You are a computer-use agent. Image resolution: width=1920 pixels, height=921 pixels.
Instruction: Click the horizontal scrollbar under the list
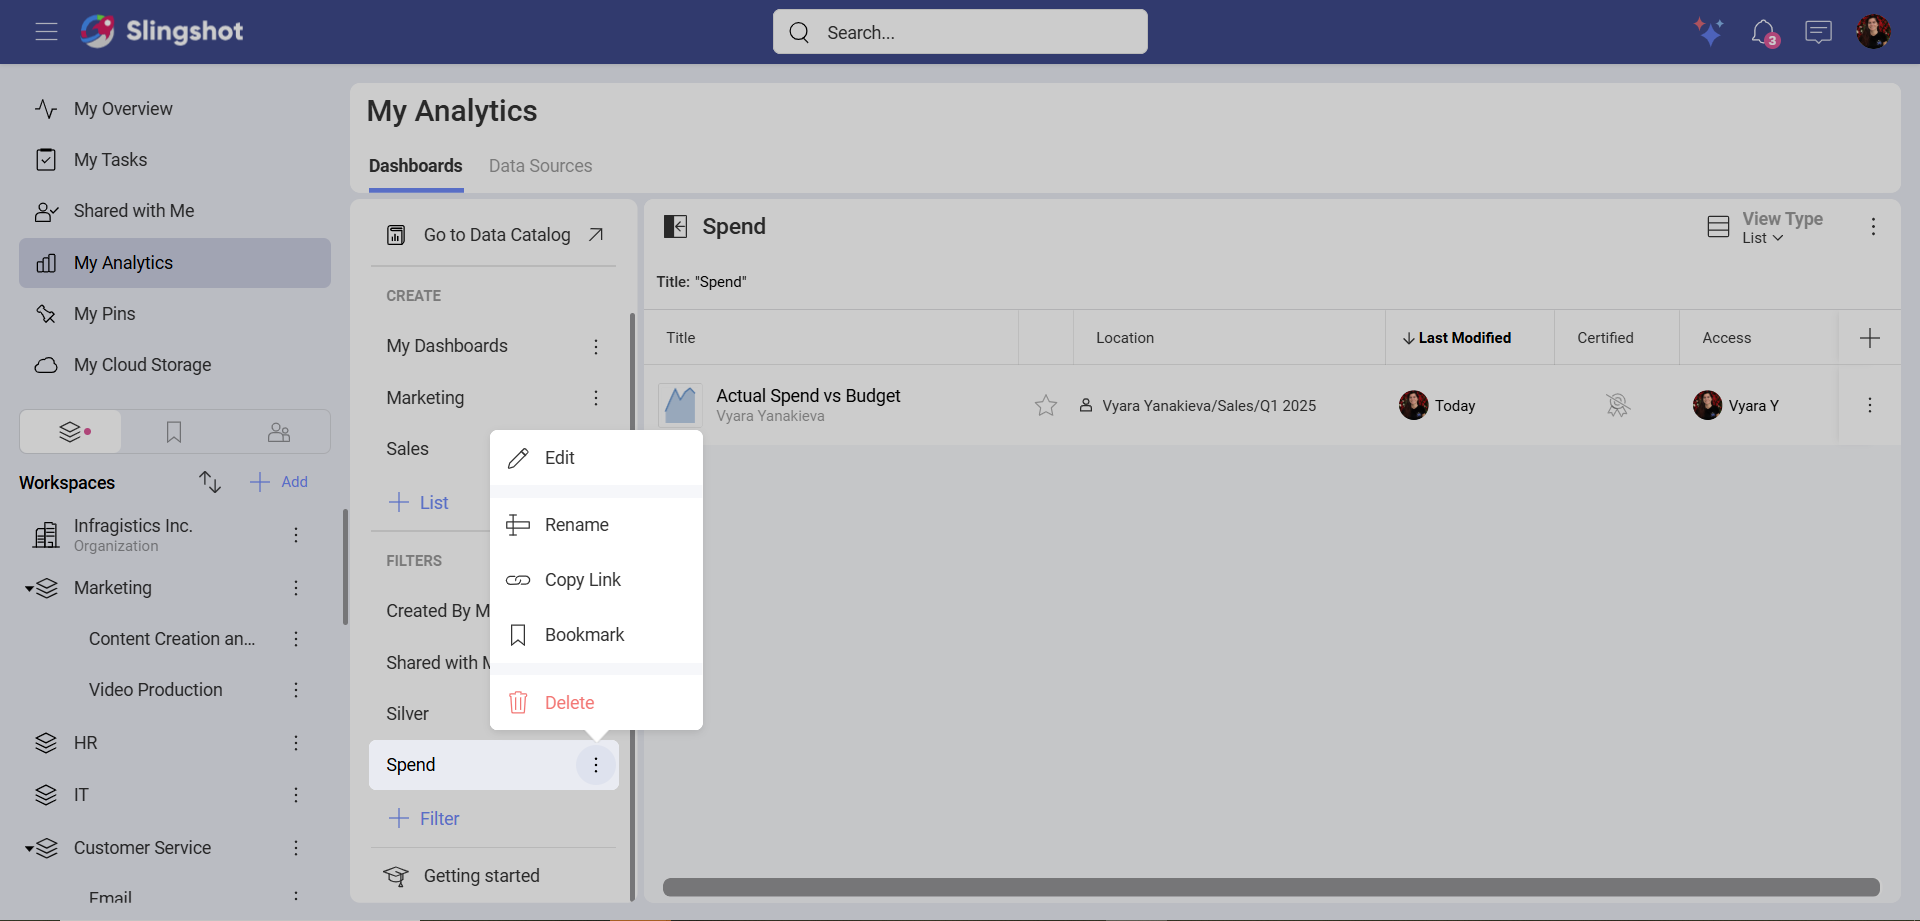point(1270,887)
